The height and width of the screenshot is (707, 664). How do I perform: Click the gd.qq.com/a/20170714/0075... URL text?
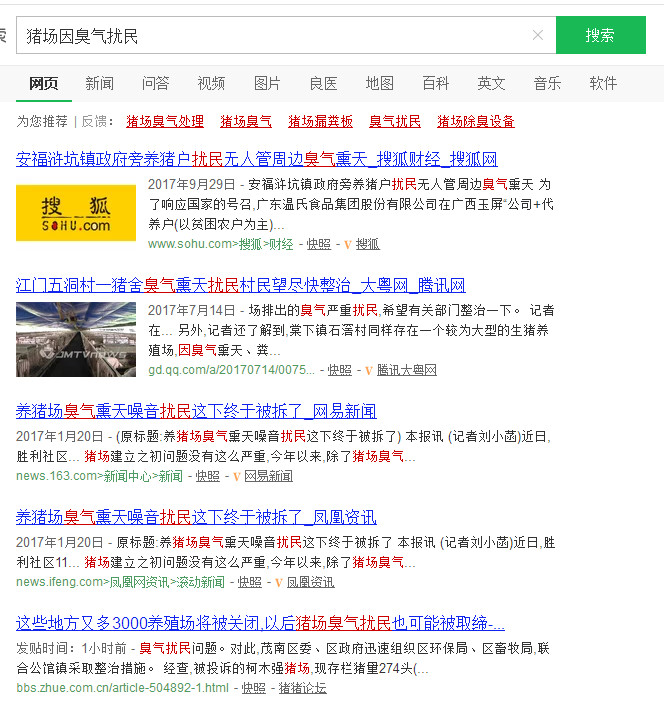(231, 370)
